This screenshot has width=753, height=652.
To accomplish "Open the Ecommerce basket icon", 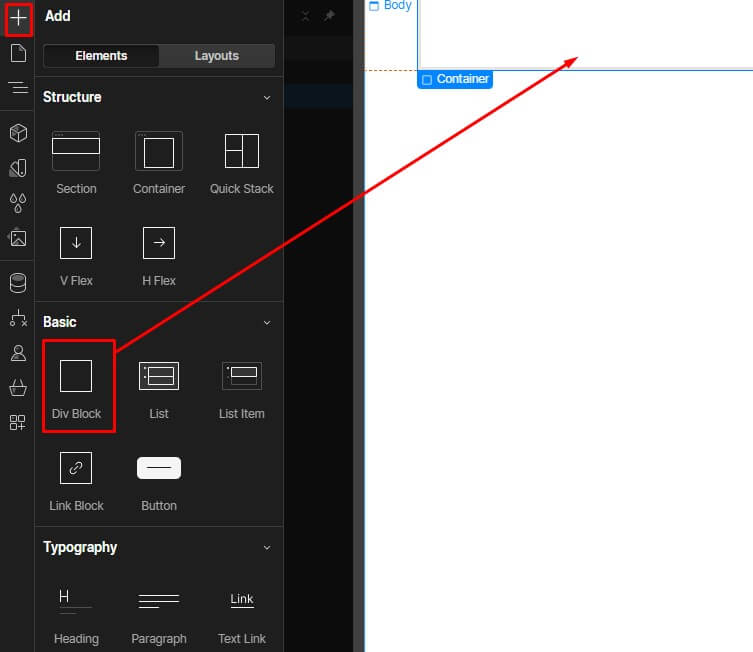I will pyautogui.click(x=18, y=388).
